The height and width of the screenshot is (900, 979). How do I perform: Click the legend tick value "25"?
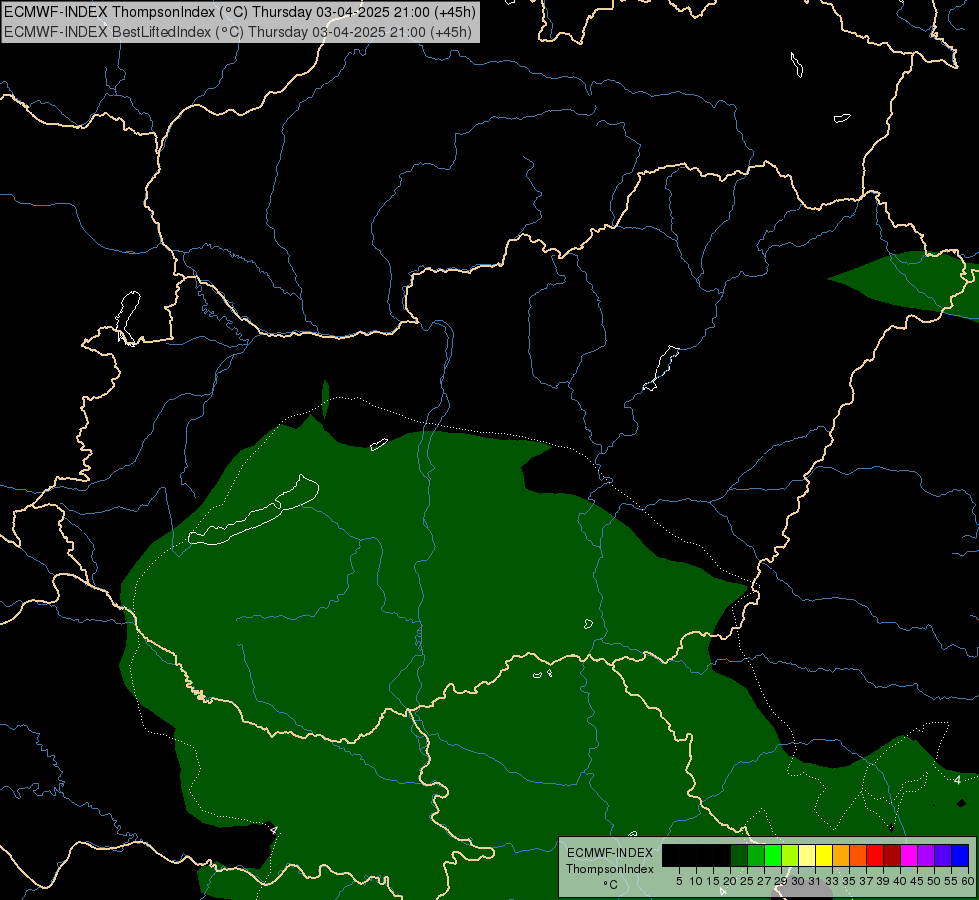point(747,881)
